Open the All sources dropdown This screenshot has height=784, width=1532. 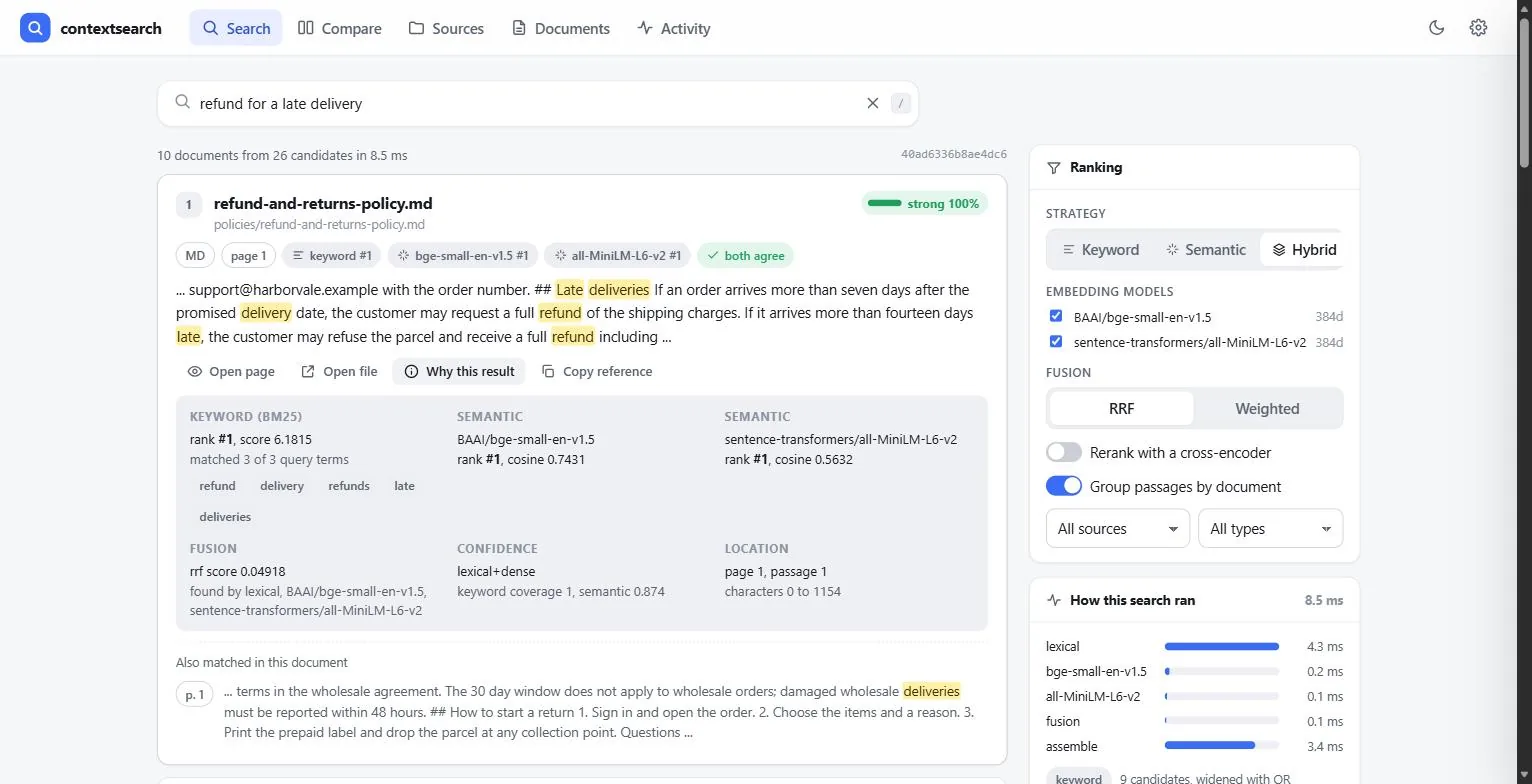click(x=1118, y=528)
